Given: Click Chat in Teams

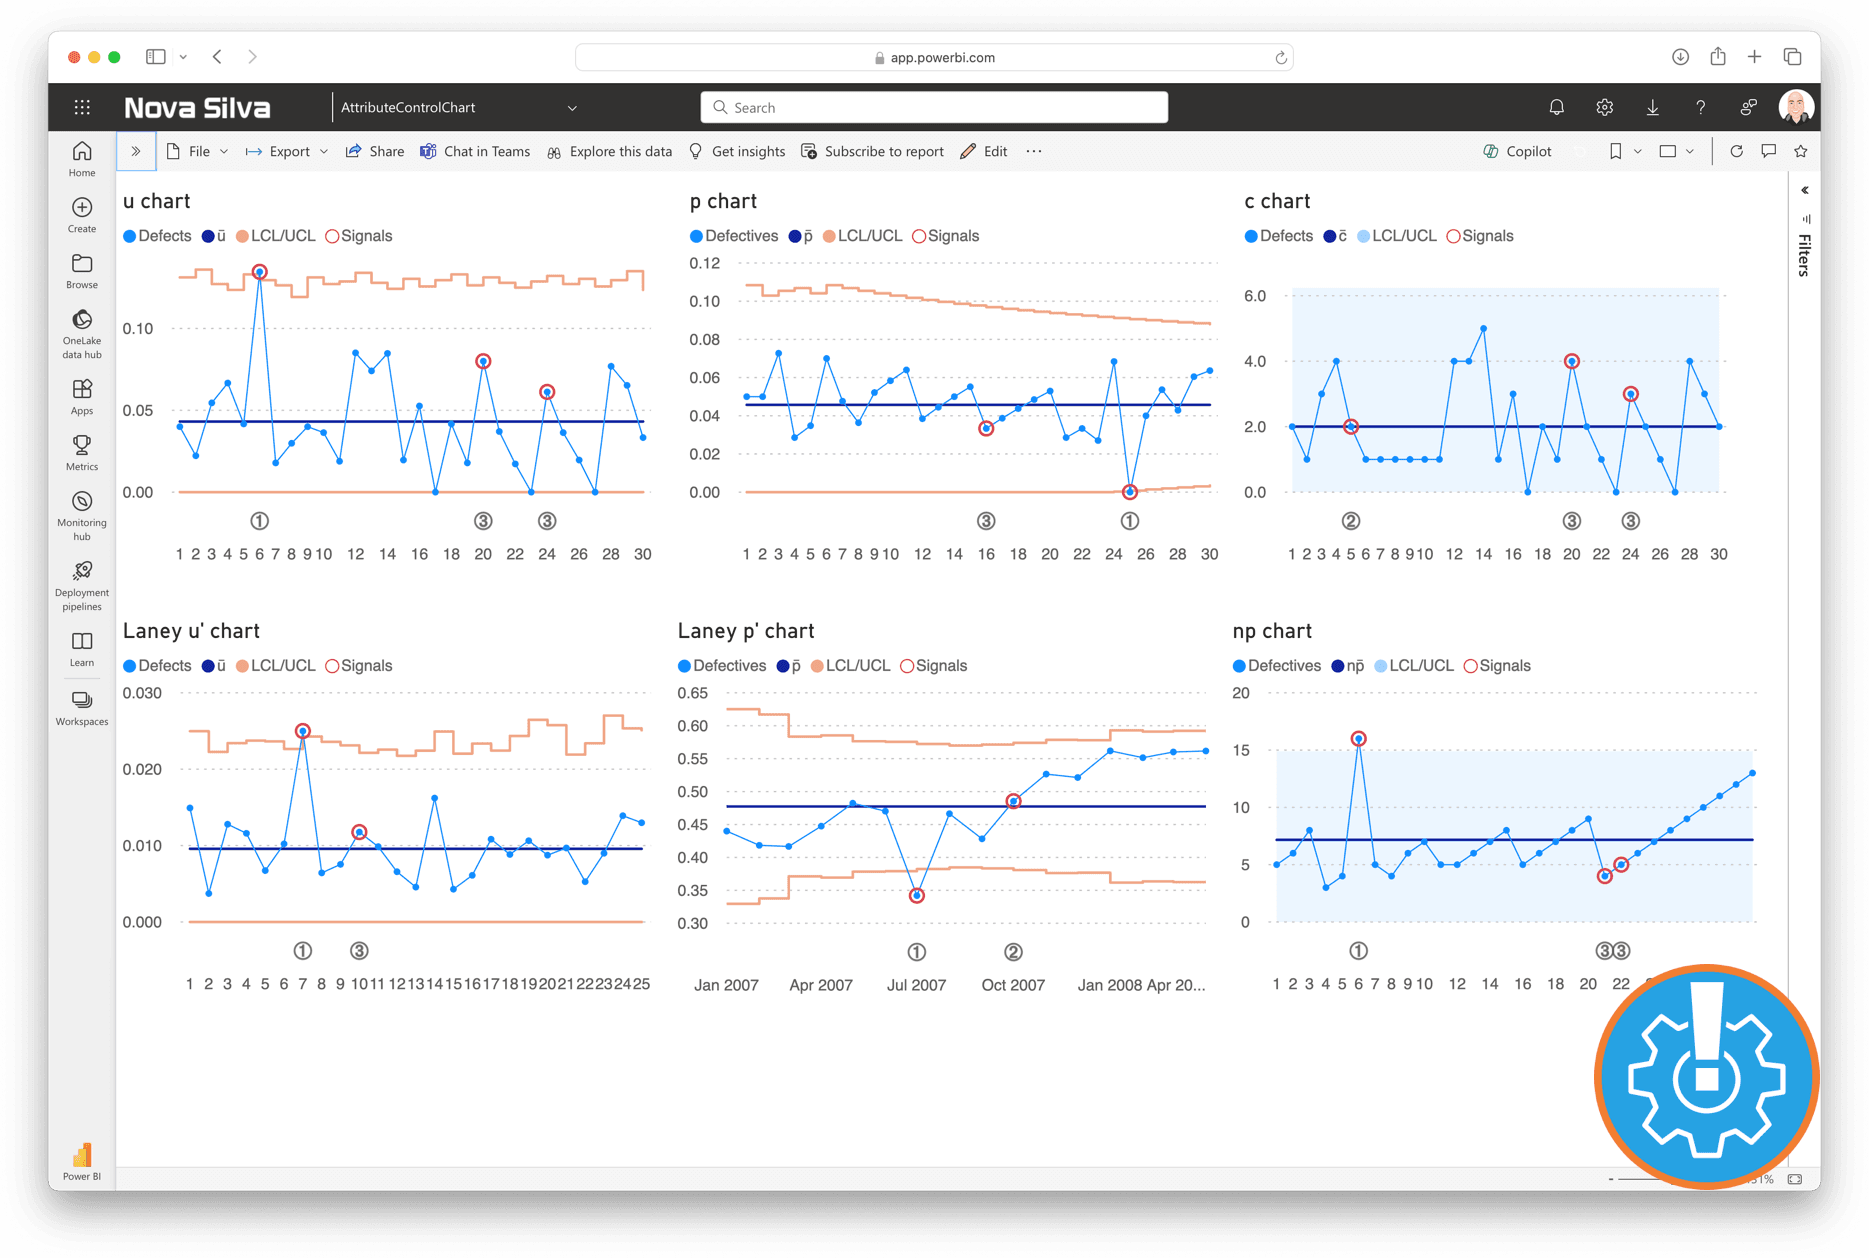Looking at the screenshot, I should click(x=475, y=151).
